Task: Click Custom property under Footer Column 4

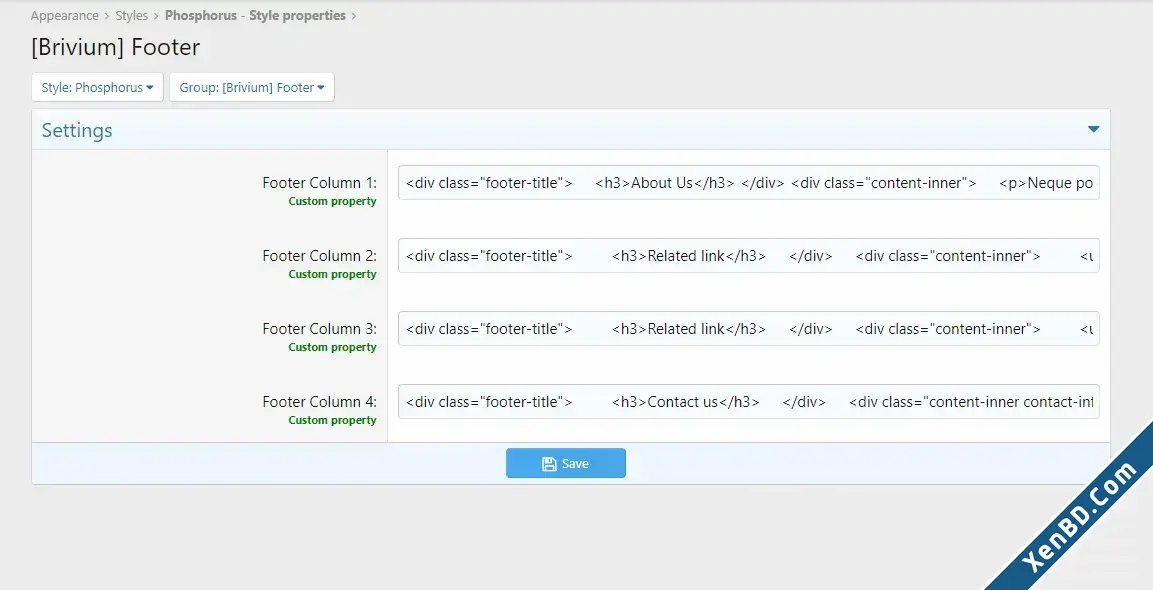Action: point(332,420)
